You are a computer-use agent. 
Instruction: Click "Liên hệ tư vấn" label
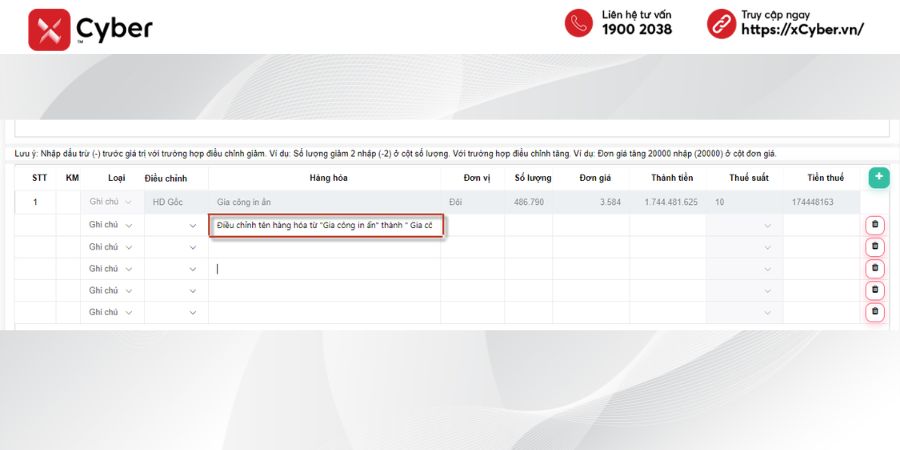click(x=636, y=15)
